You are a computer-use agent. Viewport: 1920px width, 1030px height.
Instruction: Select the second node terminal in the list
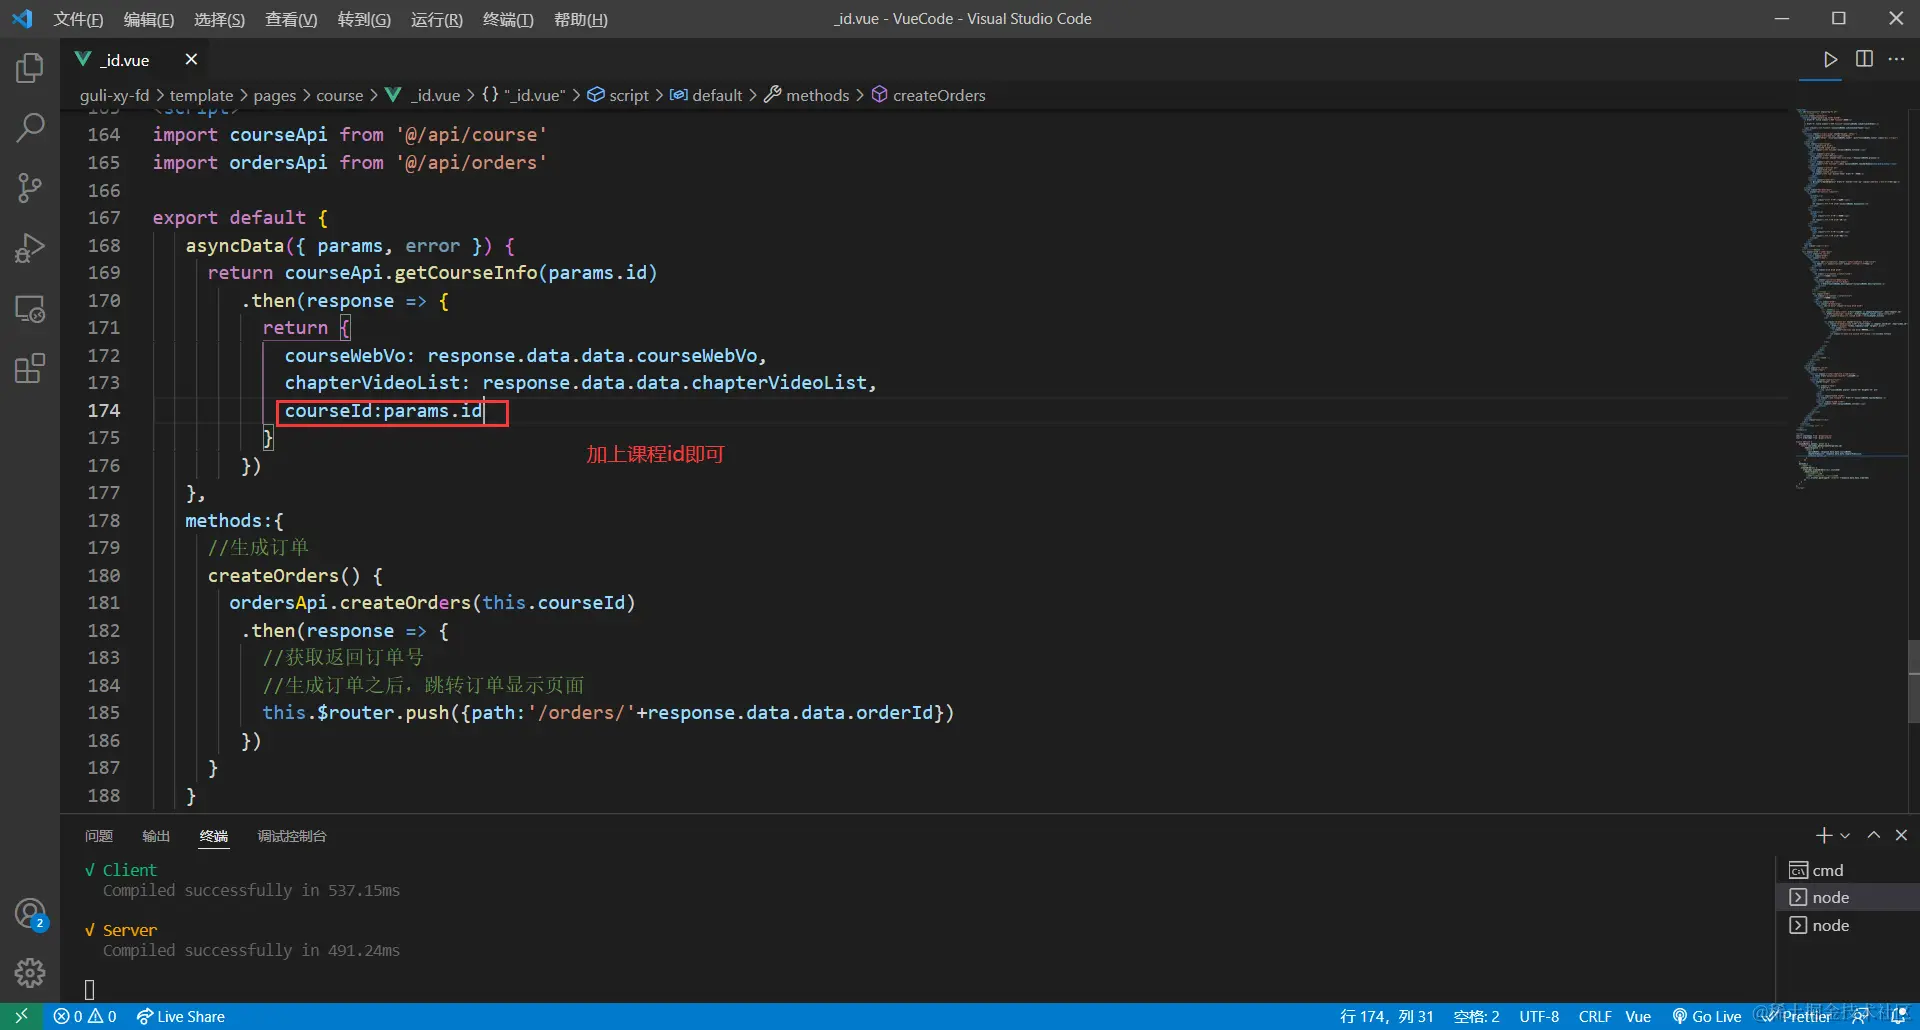coord(1848,925)
